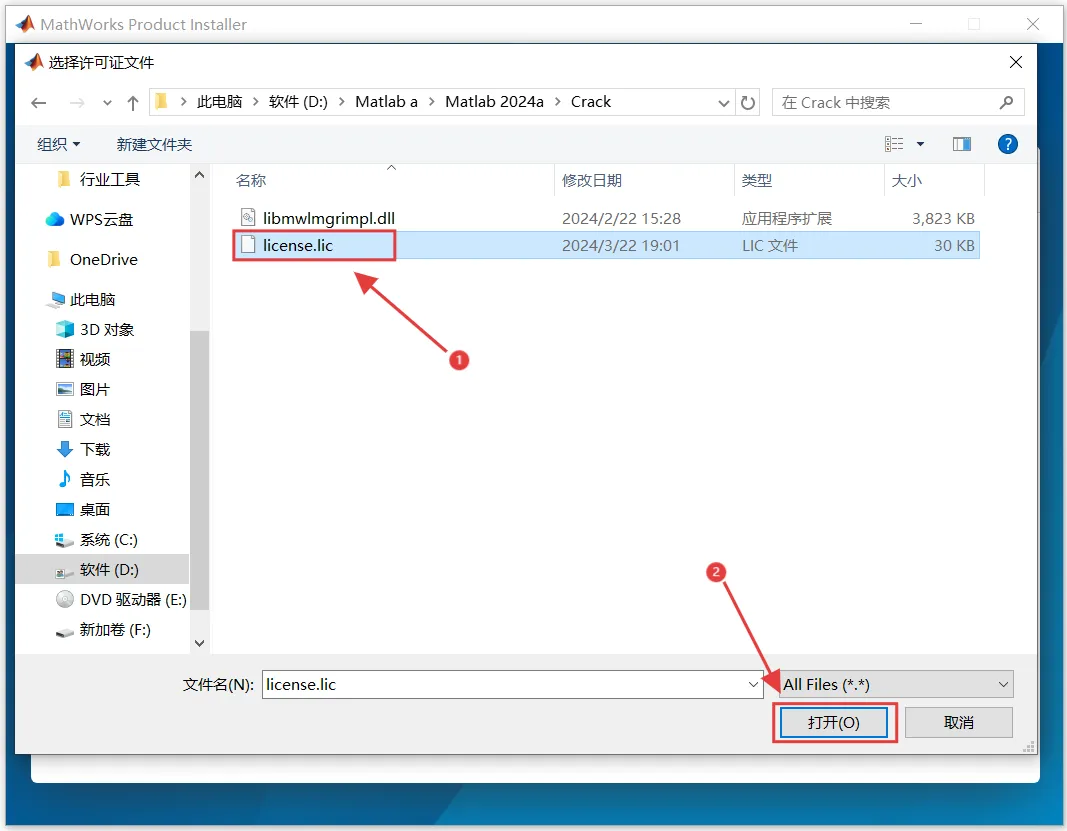Click the search magnifier icon
1067x831 pixels.
pos(1006,103)
